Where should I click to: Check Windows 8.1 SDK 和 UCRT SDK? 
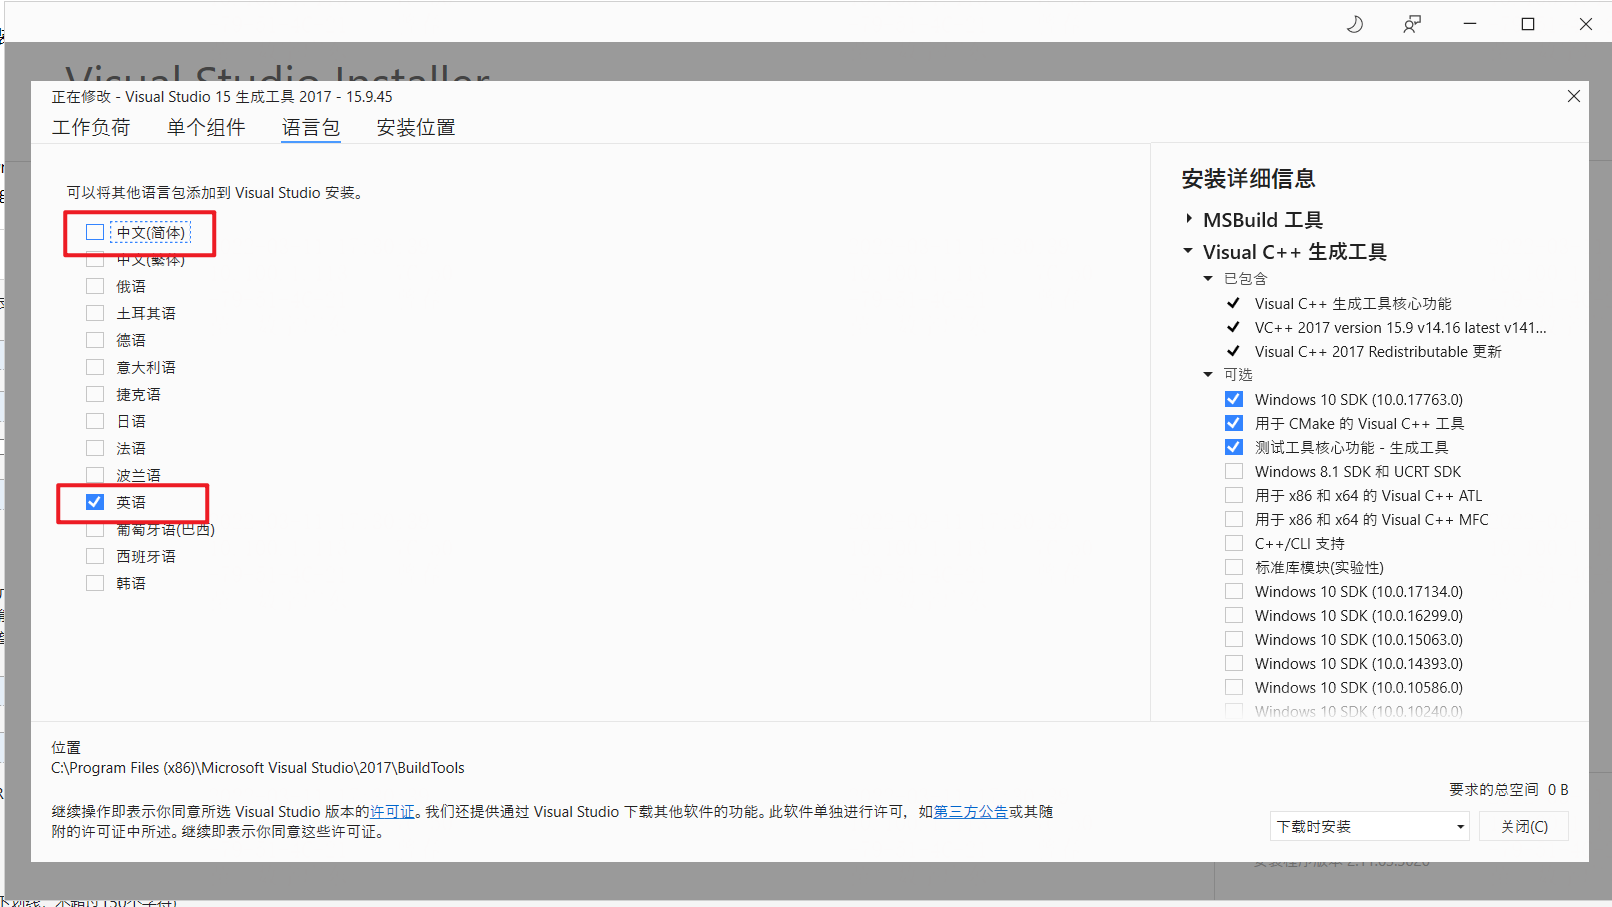(1234, 471)
